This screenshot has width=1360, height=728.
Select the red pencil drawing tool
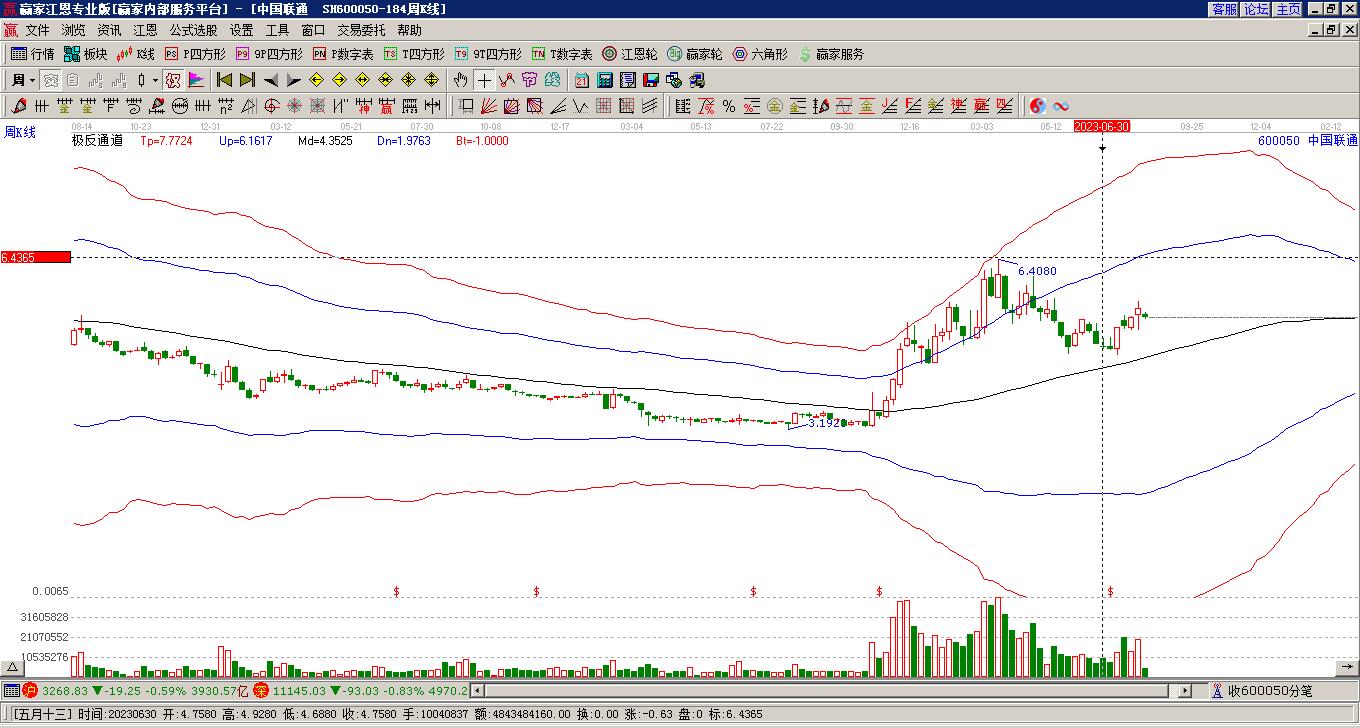coord(19,106)
